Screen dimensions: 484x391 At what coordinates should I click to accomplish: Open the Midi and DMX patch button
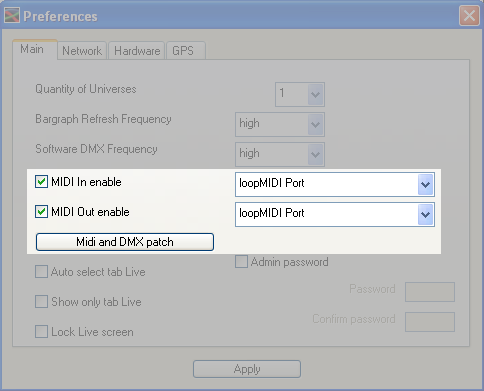(x=125, y=242)
